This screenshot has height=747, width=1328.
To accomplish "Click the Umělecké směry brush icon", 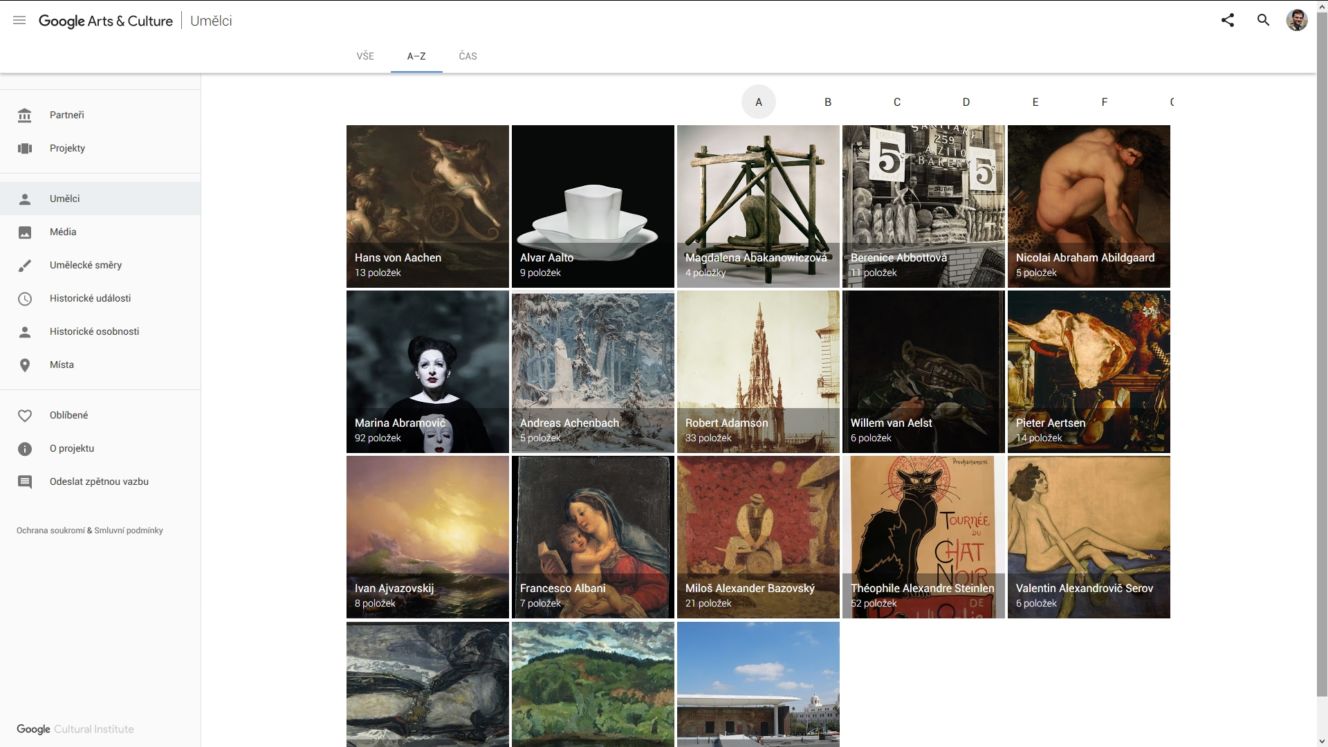I will 25,265.
